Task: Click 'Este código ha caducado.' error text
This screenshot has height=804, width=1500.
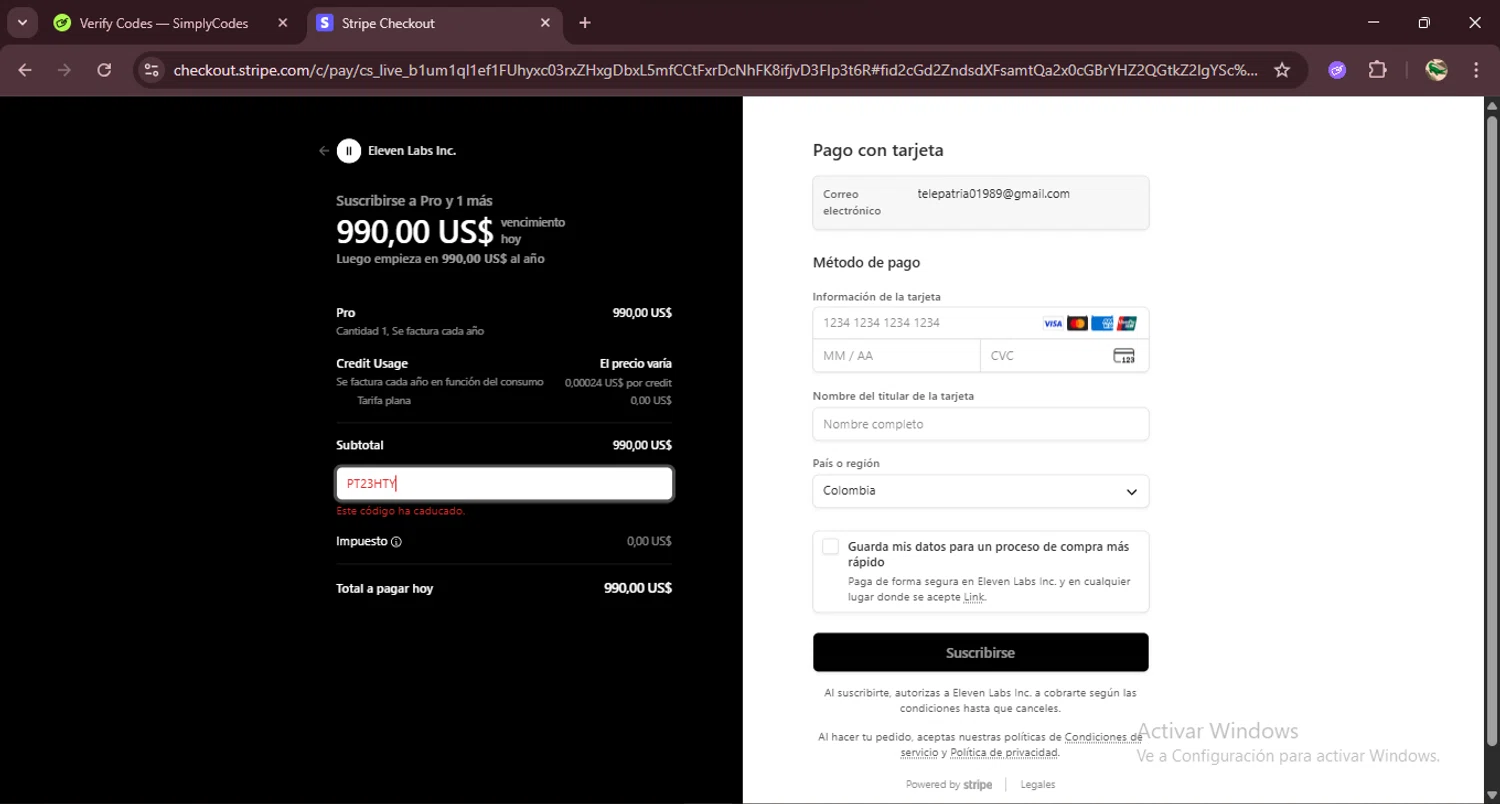Action: pyautogui.click(x=401, y=511)
